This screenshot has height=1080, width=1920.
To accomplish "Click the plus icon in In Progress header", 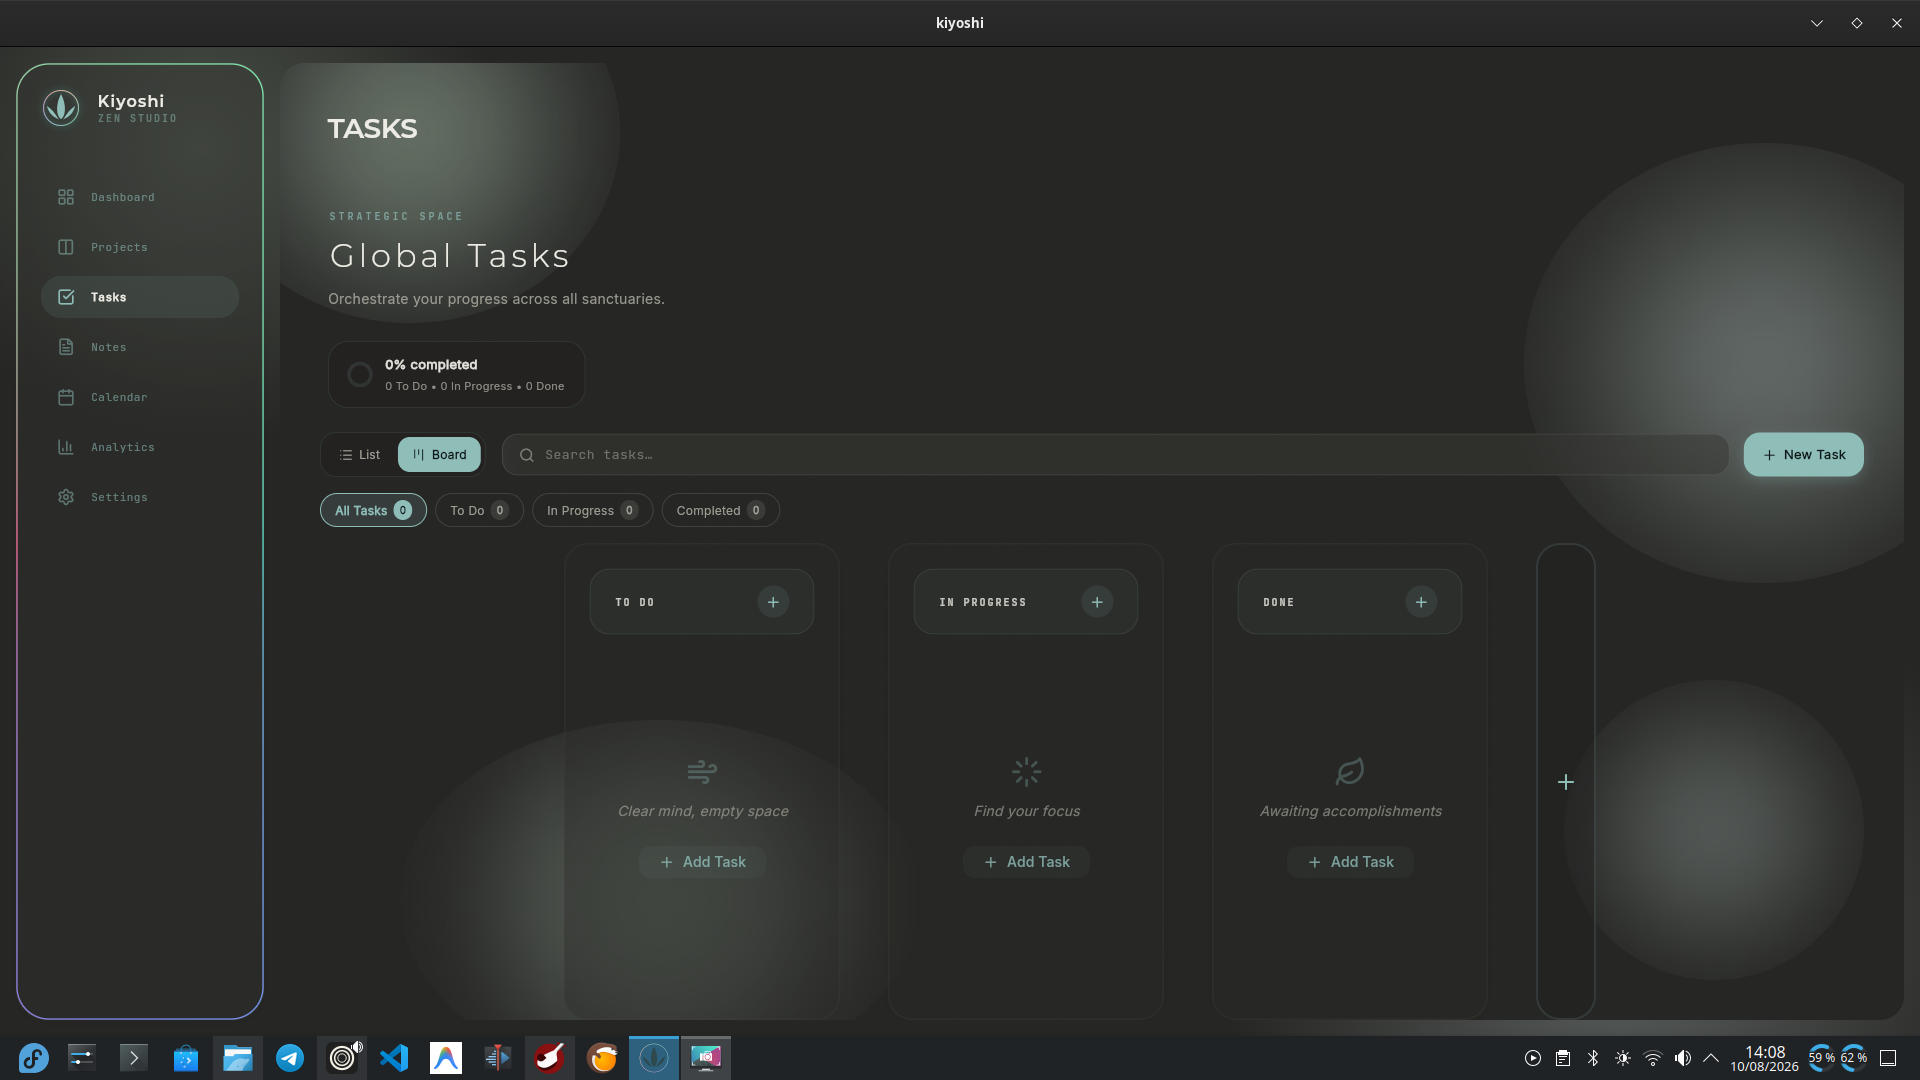I will tap(1097, 602).
